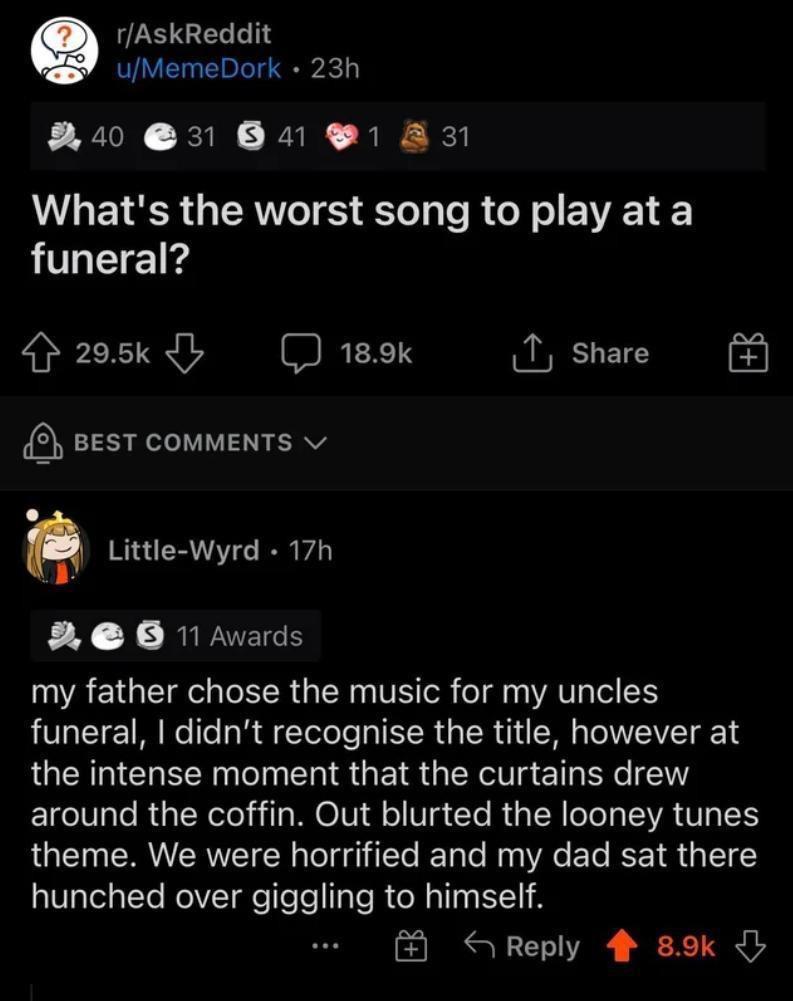793x1001 pixels.
Task: Open the post's comments bubble icon
Action: [298, 354]
